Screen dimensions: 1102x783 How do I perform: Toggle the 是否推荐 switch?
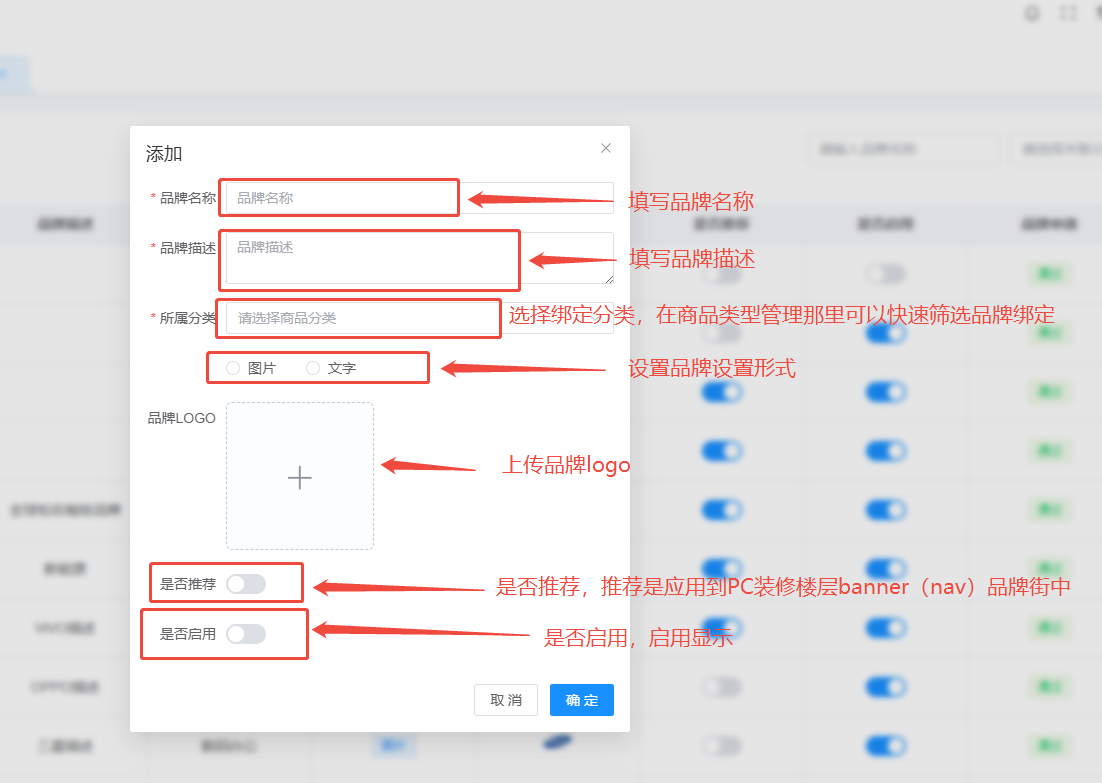click(246, 584)
